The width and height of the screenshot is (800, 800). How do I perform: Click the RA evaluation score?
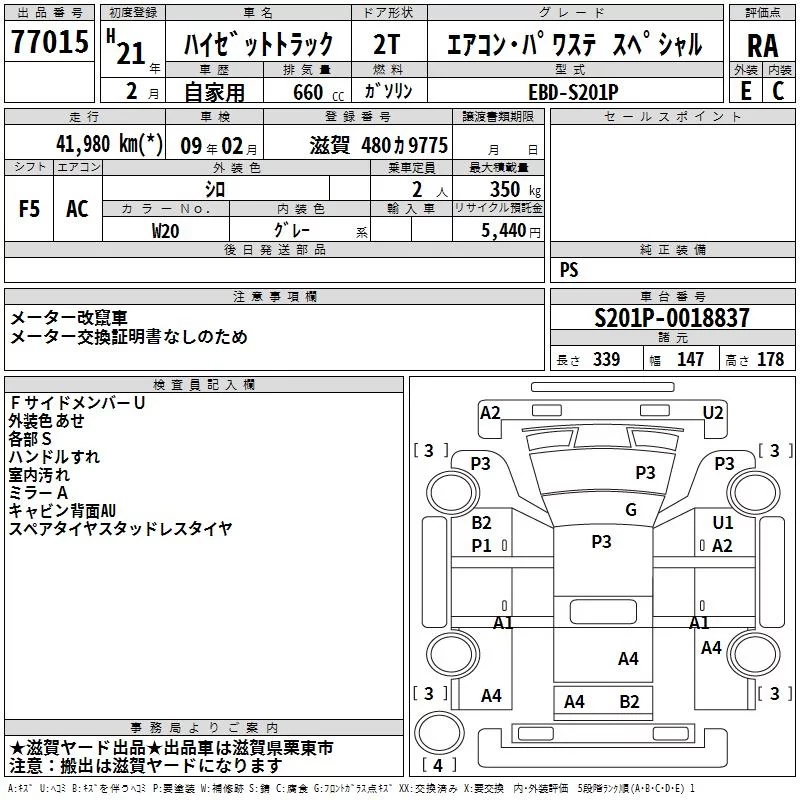pyautogui.click(x=763, y=45)
